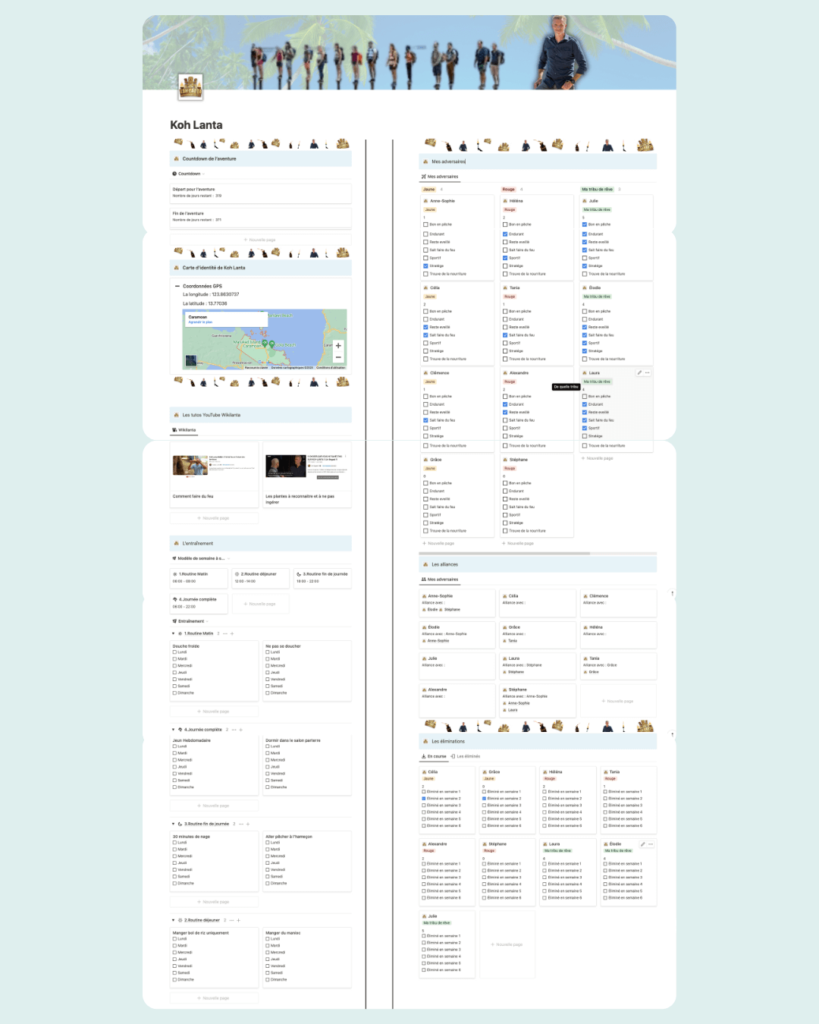The width and height of the screenshot is (819, 1024).
Task: Click the icon beside Les tutos YouTube Wikilanta
Action: click(176, 415)
